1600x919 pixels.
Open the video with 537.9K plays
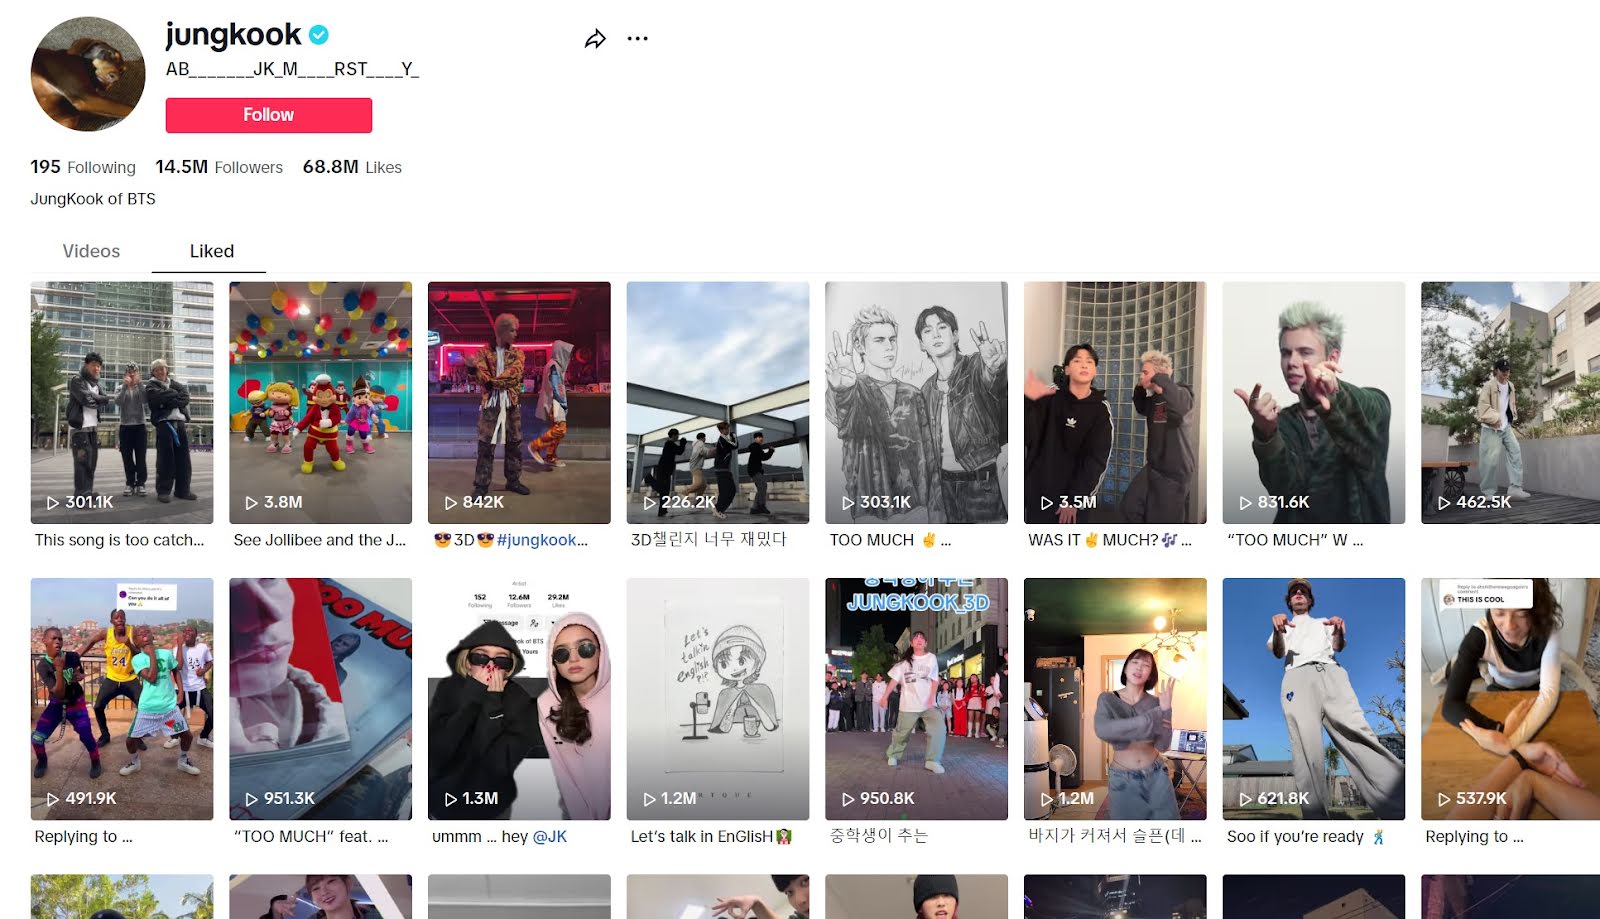click(1510, 699)
